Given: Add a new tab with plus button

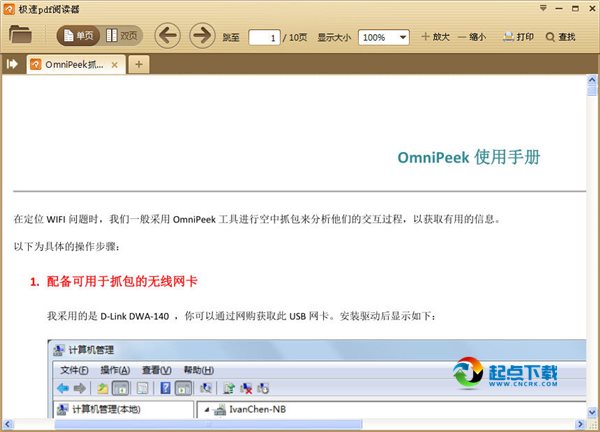Looking at the screenshot, I should click(139, 64).
